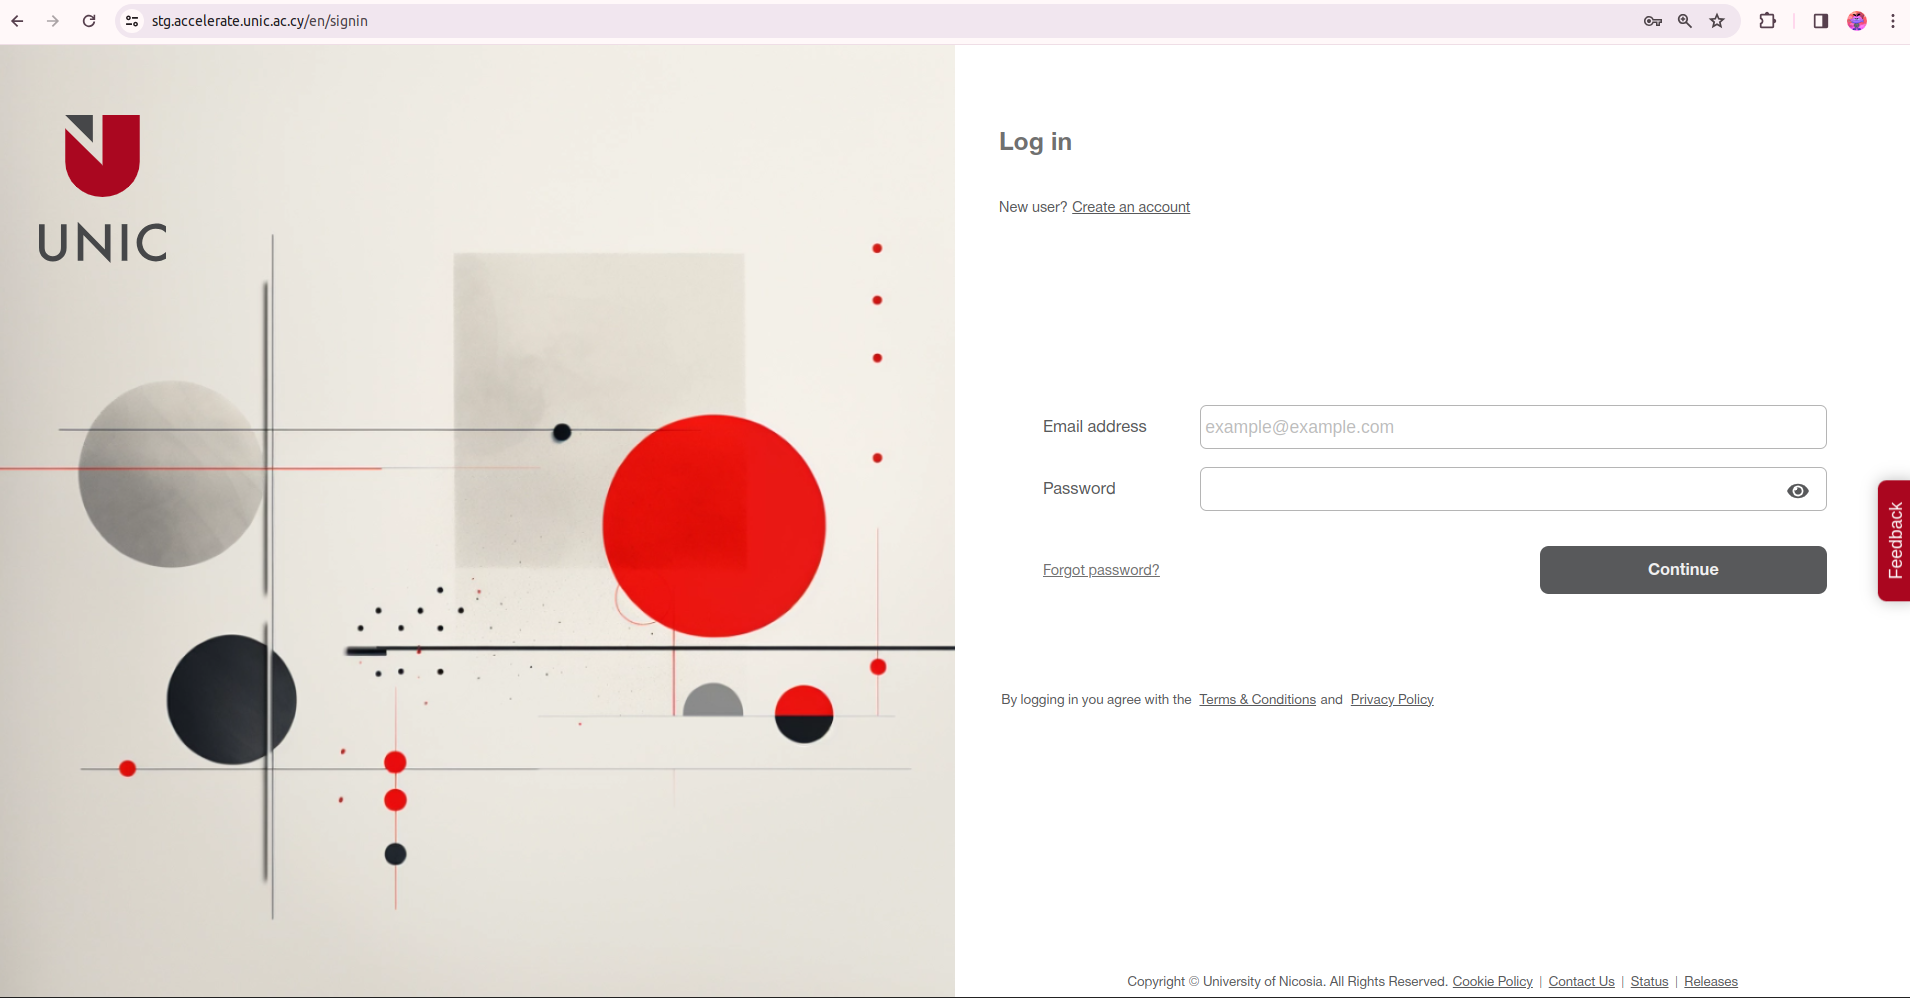
Task: Open the saved passwords key icon
Action: (x=1653, y=21)
